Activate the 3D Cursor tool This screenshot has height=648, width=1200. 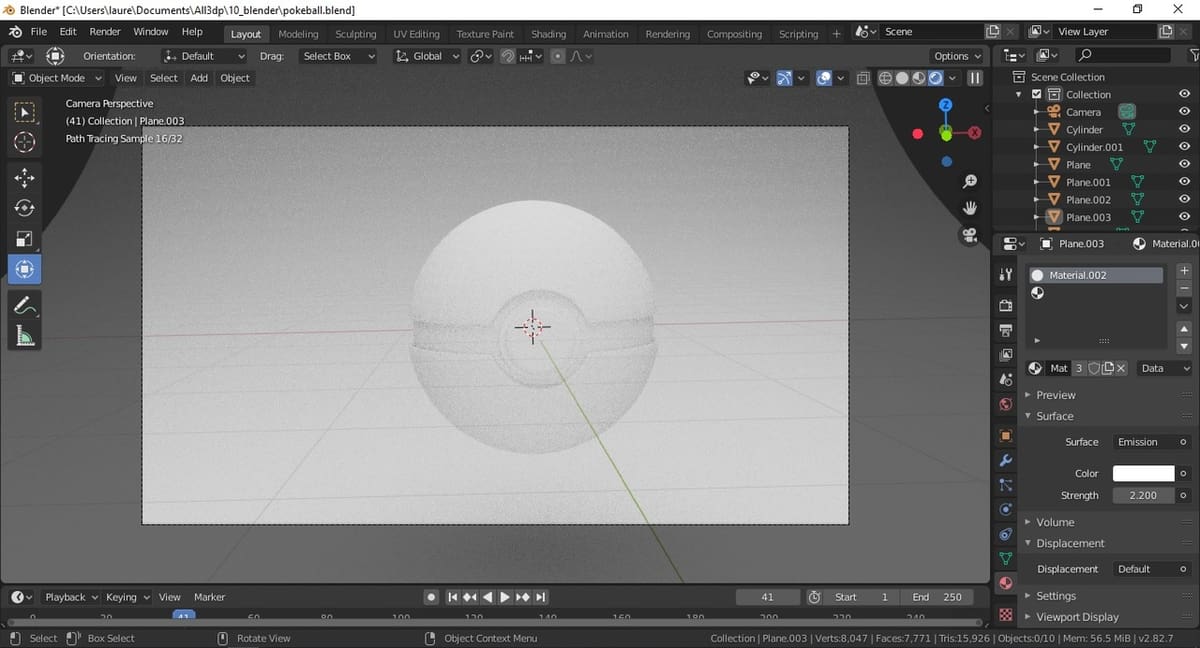25,141
